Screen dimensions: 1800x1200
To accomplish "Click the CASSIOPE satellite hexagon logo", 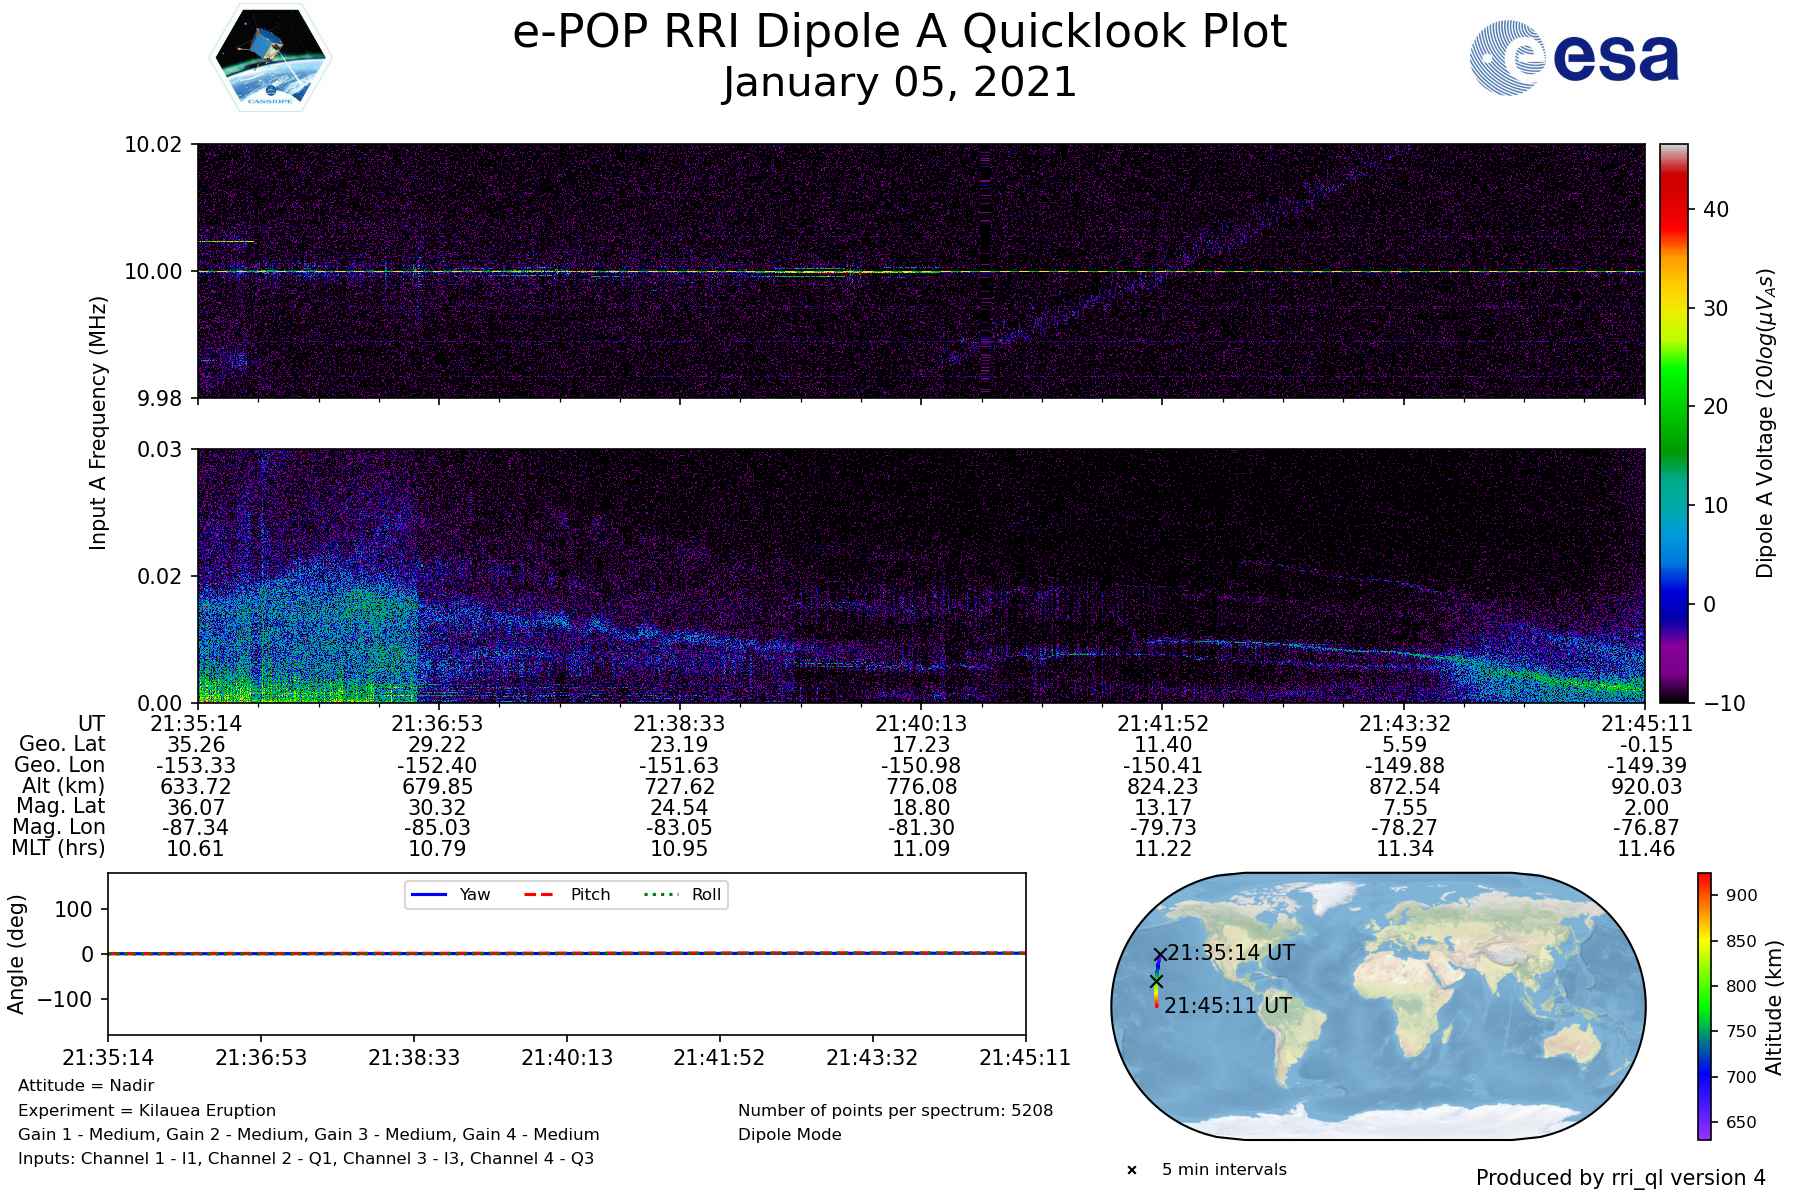I will coord(270,57).
